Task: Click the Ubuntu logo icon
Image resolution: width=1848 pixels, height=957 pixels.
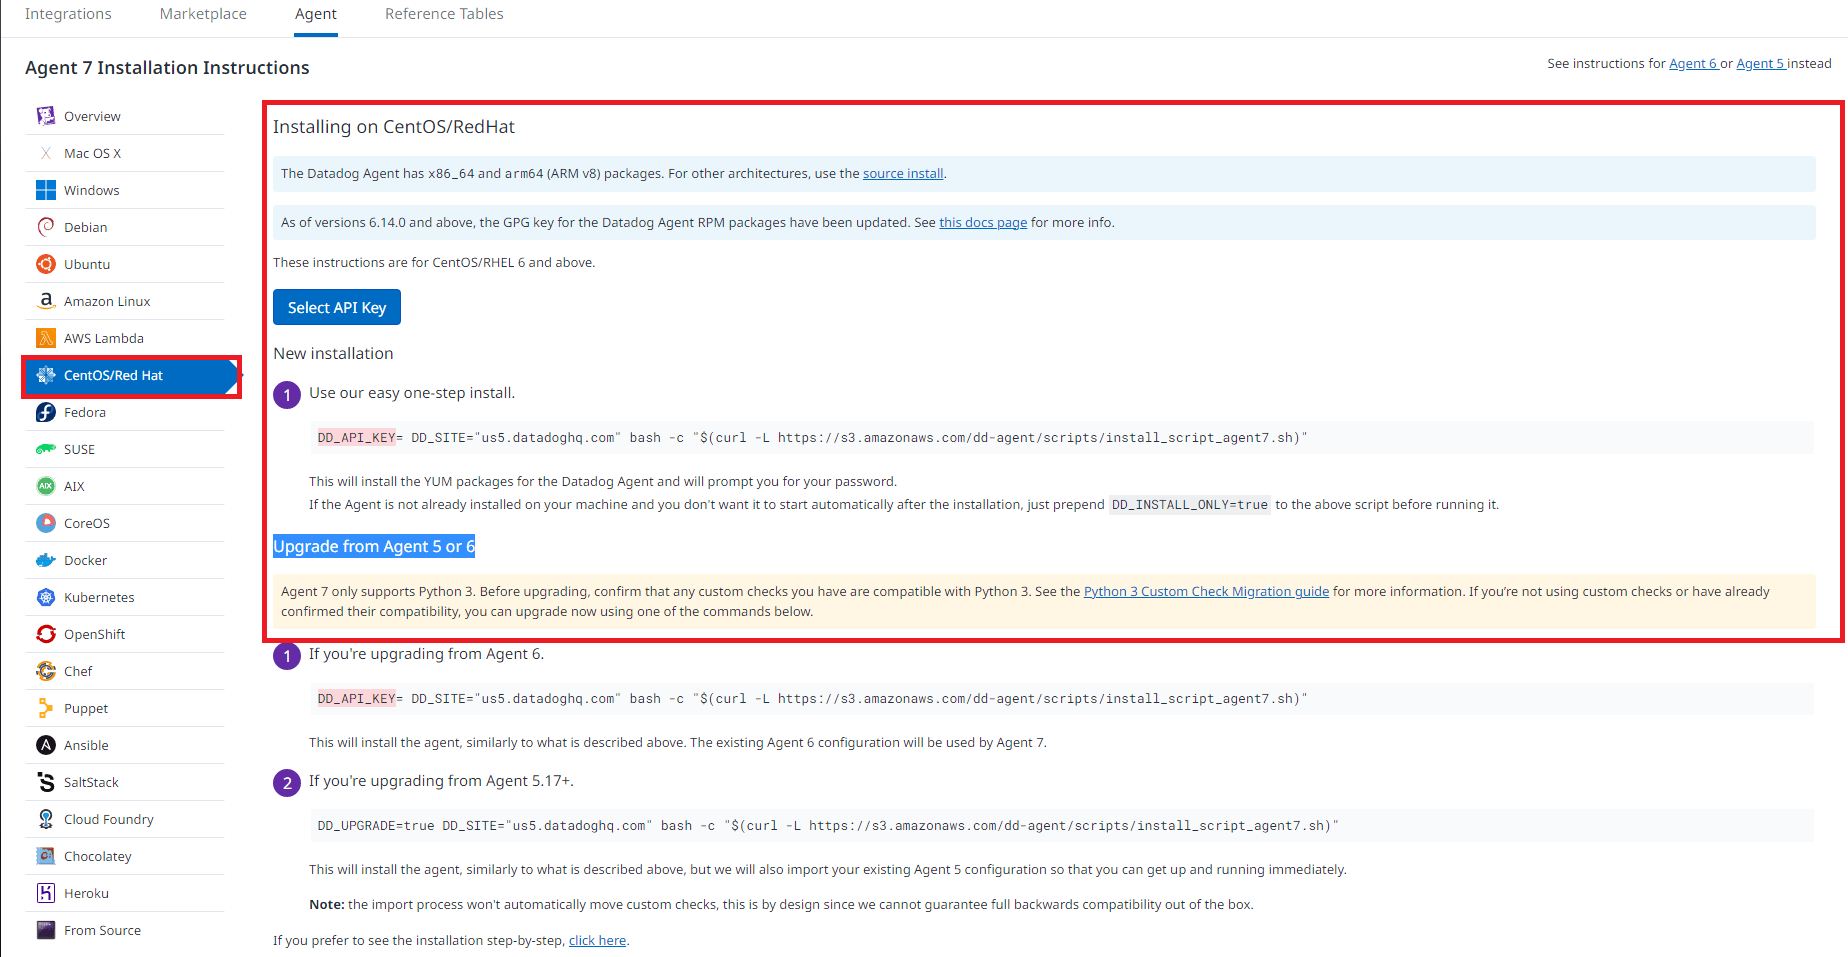Action: click(x=46, y=264)
